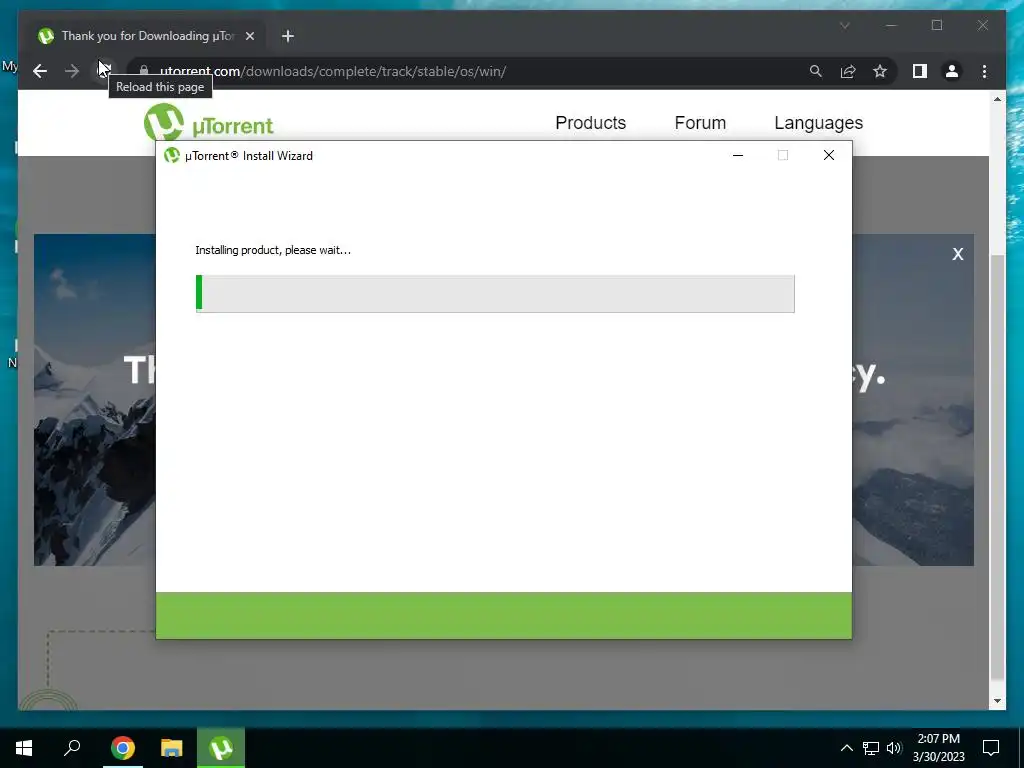Click the lock icon in address bar
Image resolution: width=1024 pixels, height=768 pixels.
(144, 71)
